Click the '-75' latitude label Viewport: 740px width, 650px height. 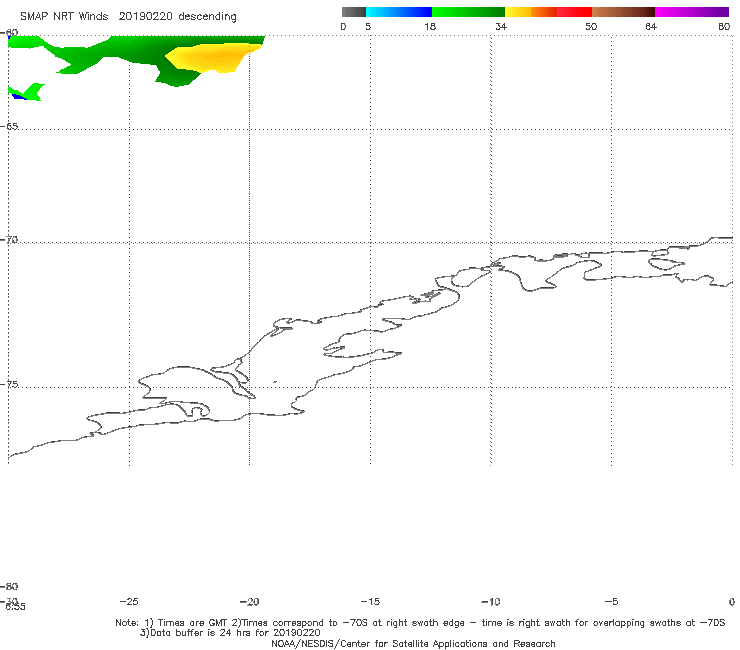[9, 385]
